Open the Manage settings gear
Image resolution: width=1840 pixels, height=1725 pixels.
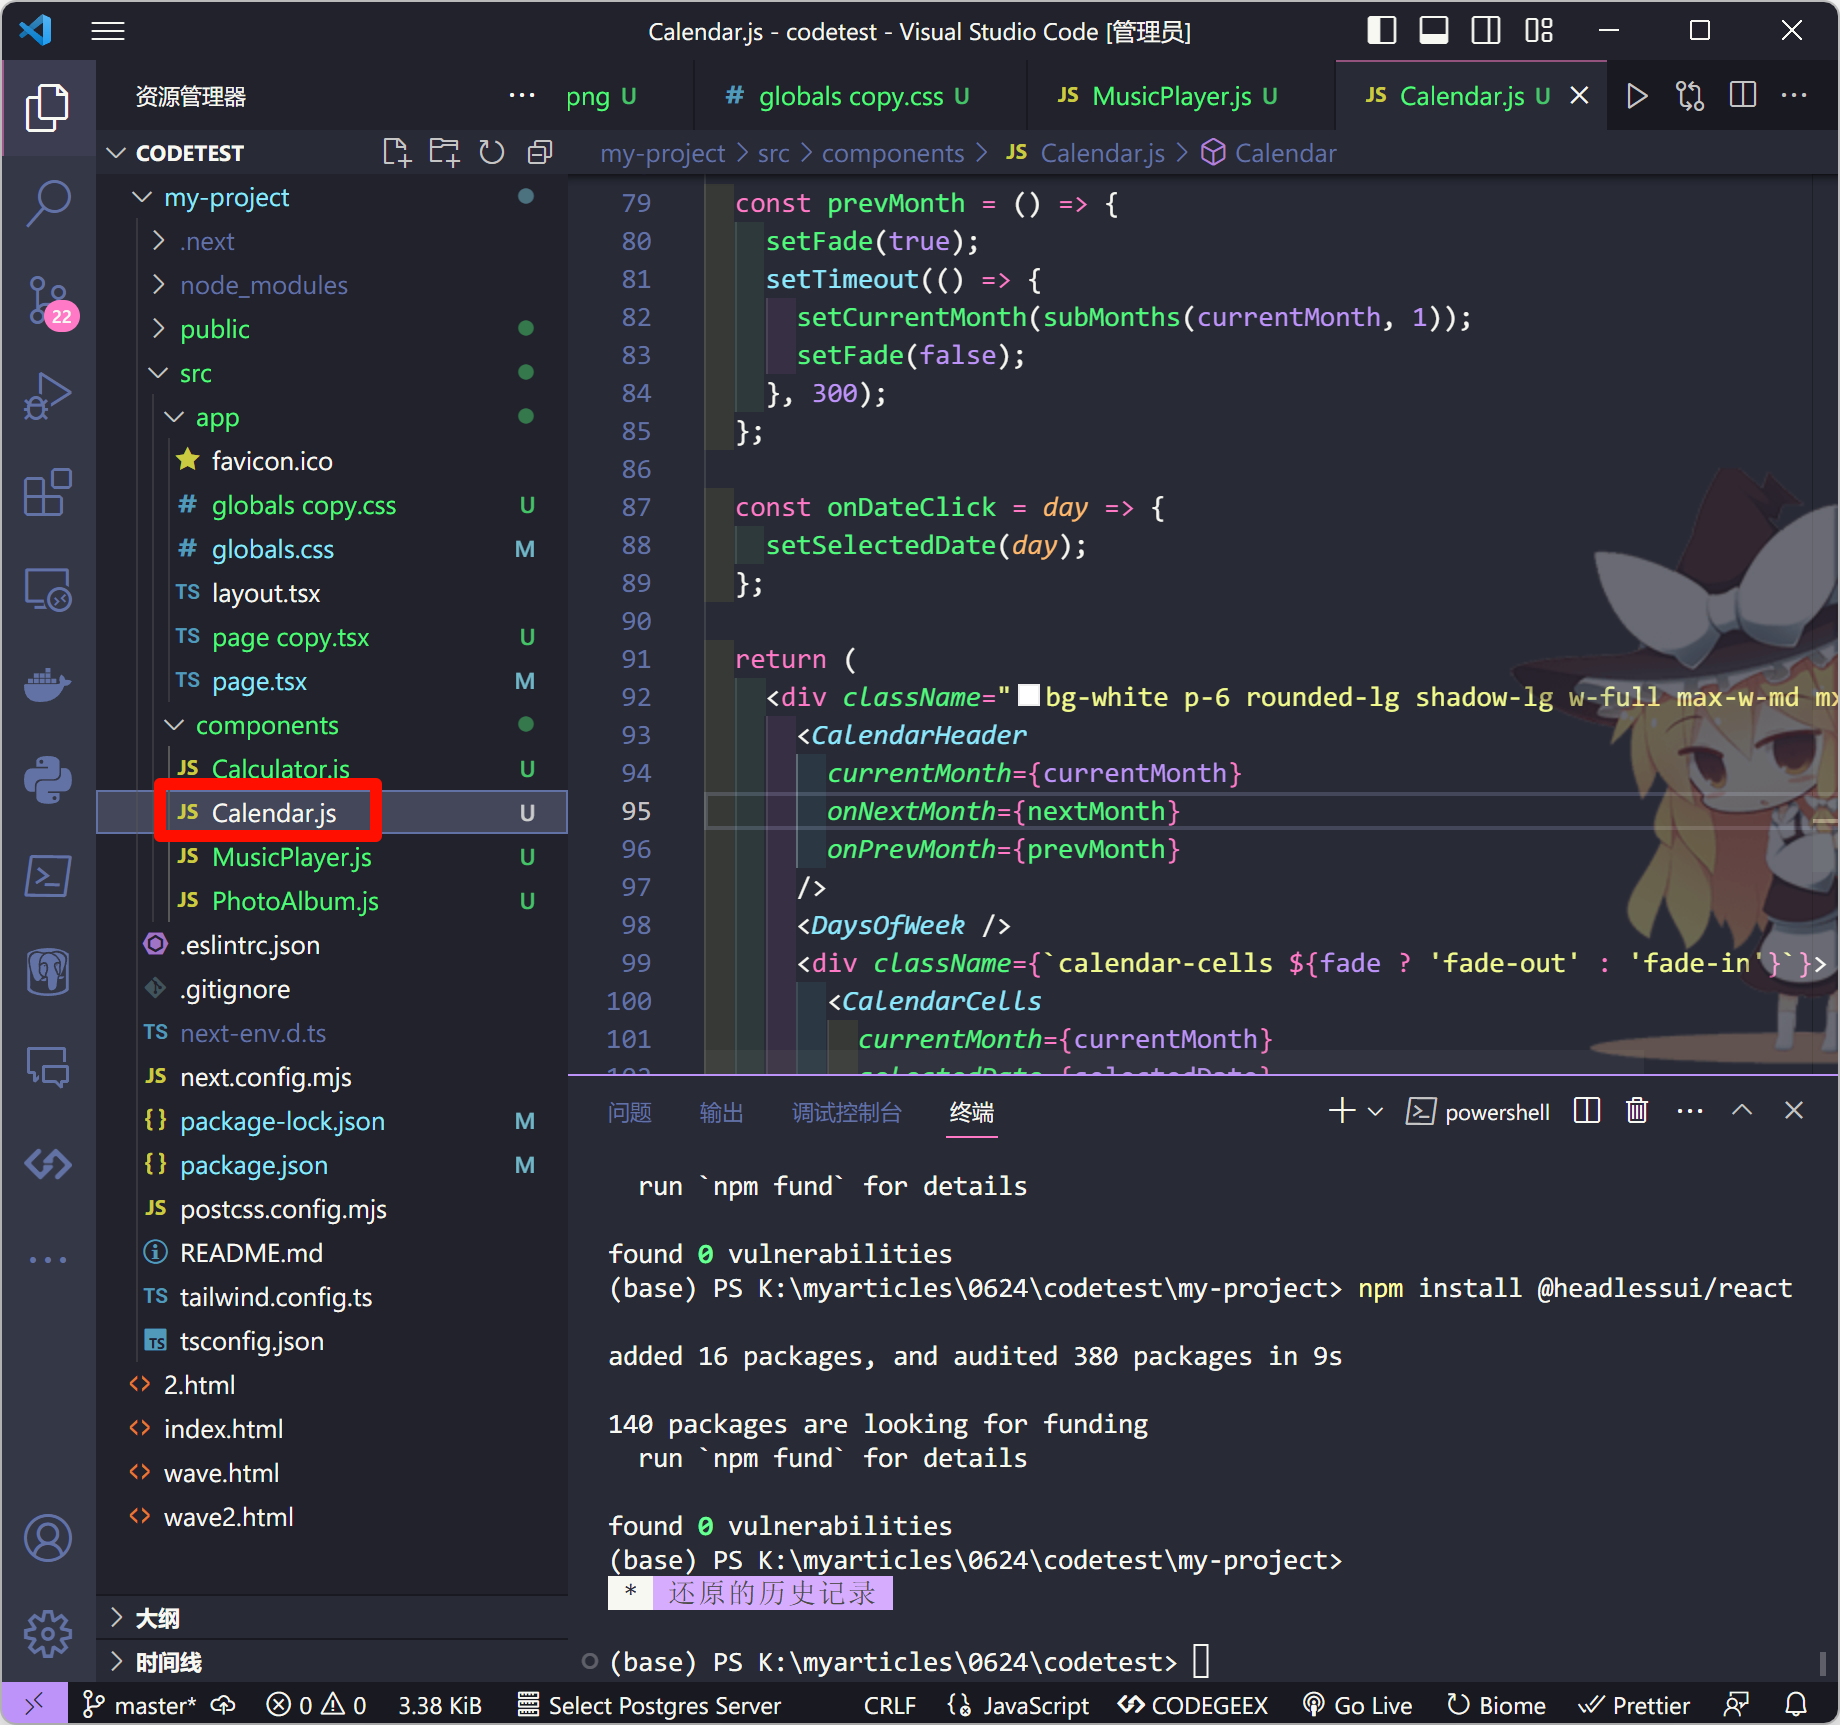pyautogui.click(x=47, y=1635)
